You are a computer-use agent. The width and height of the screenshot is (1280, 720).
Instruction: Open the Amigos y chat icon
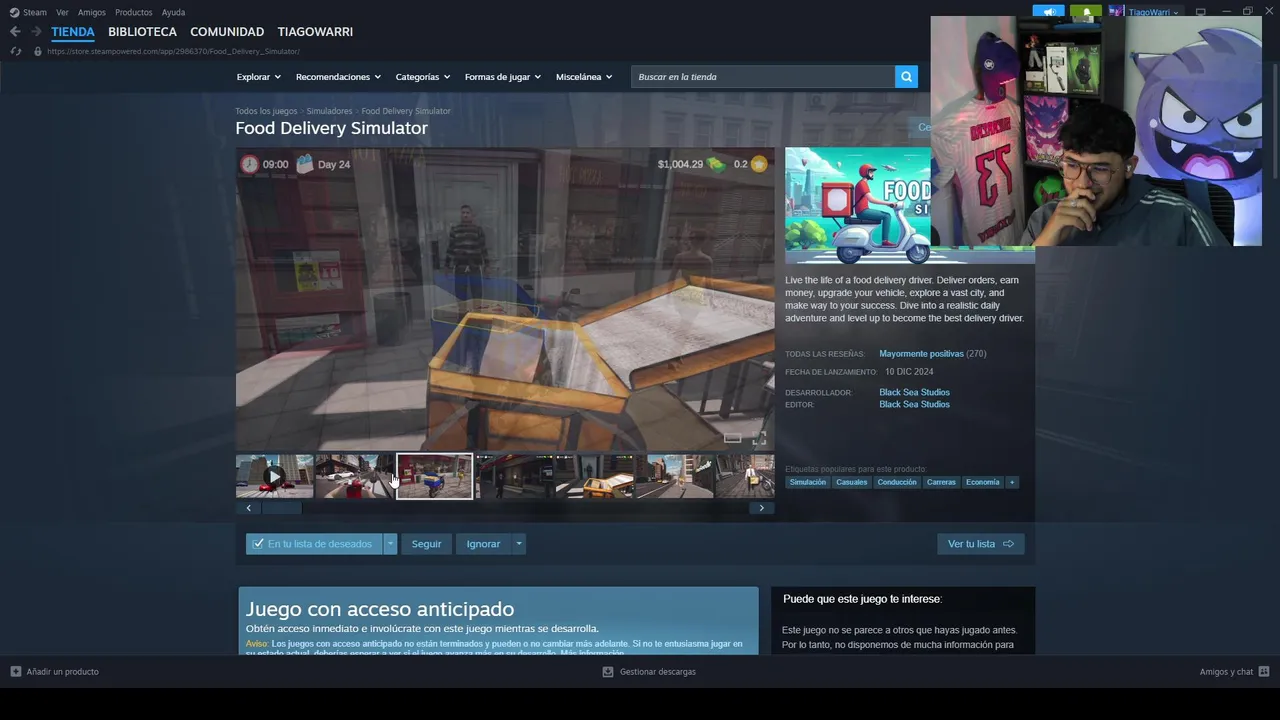click(1264, 672)
